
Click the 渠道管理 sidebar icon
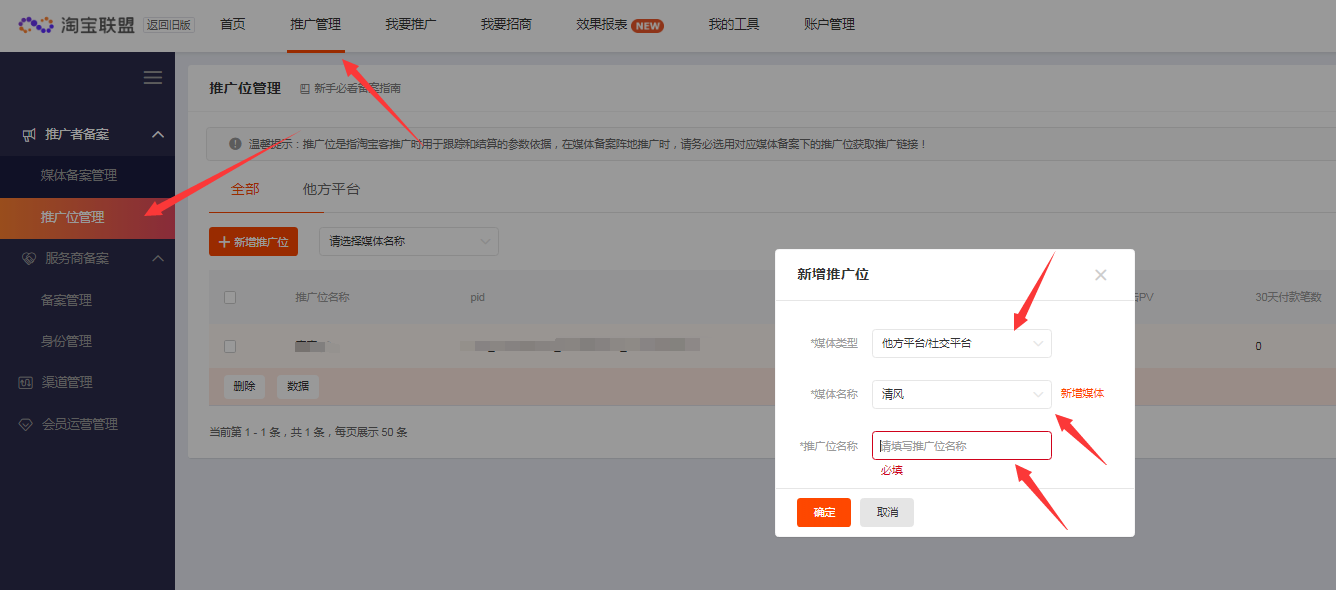[x=26, y=382]
